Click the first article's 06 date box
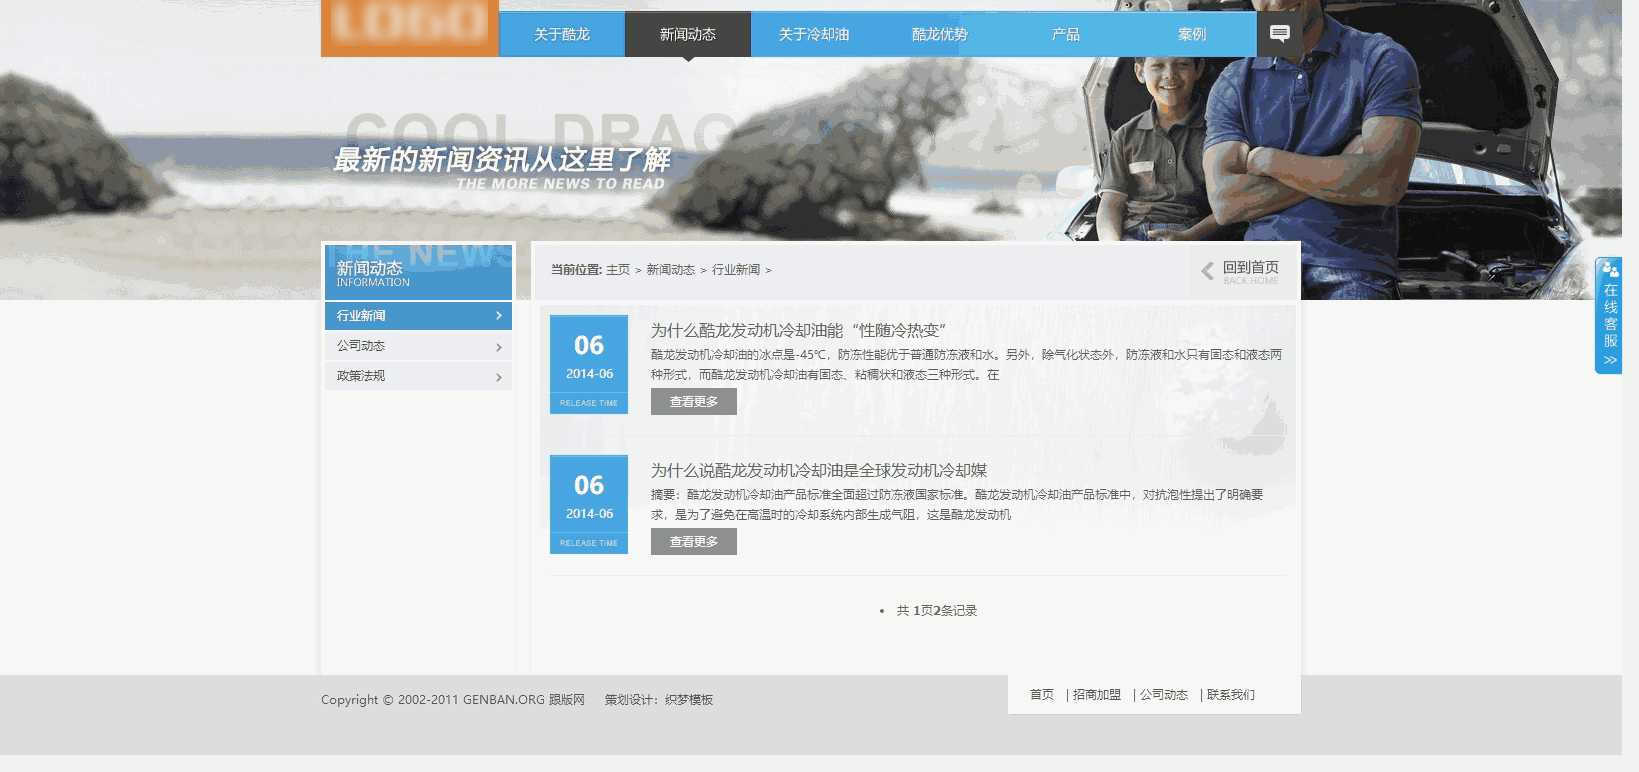 [x=589, y=364]
